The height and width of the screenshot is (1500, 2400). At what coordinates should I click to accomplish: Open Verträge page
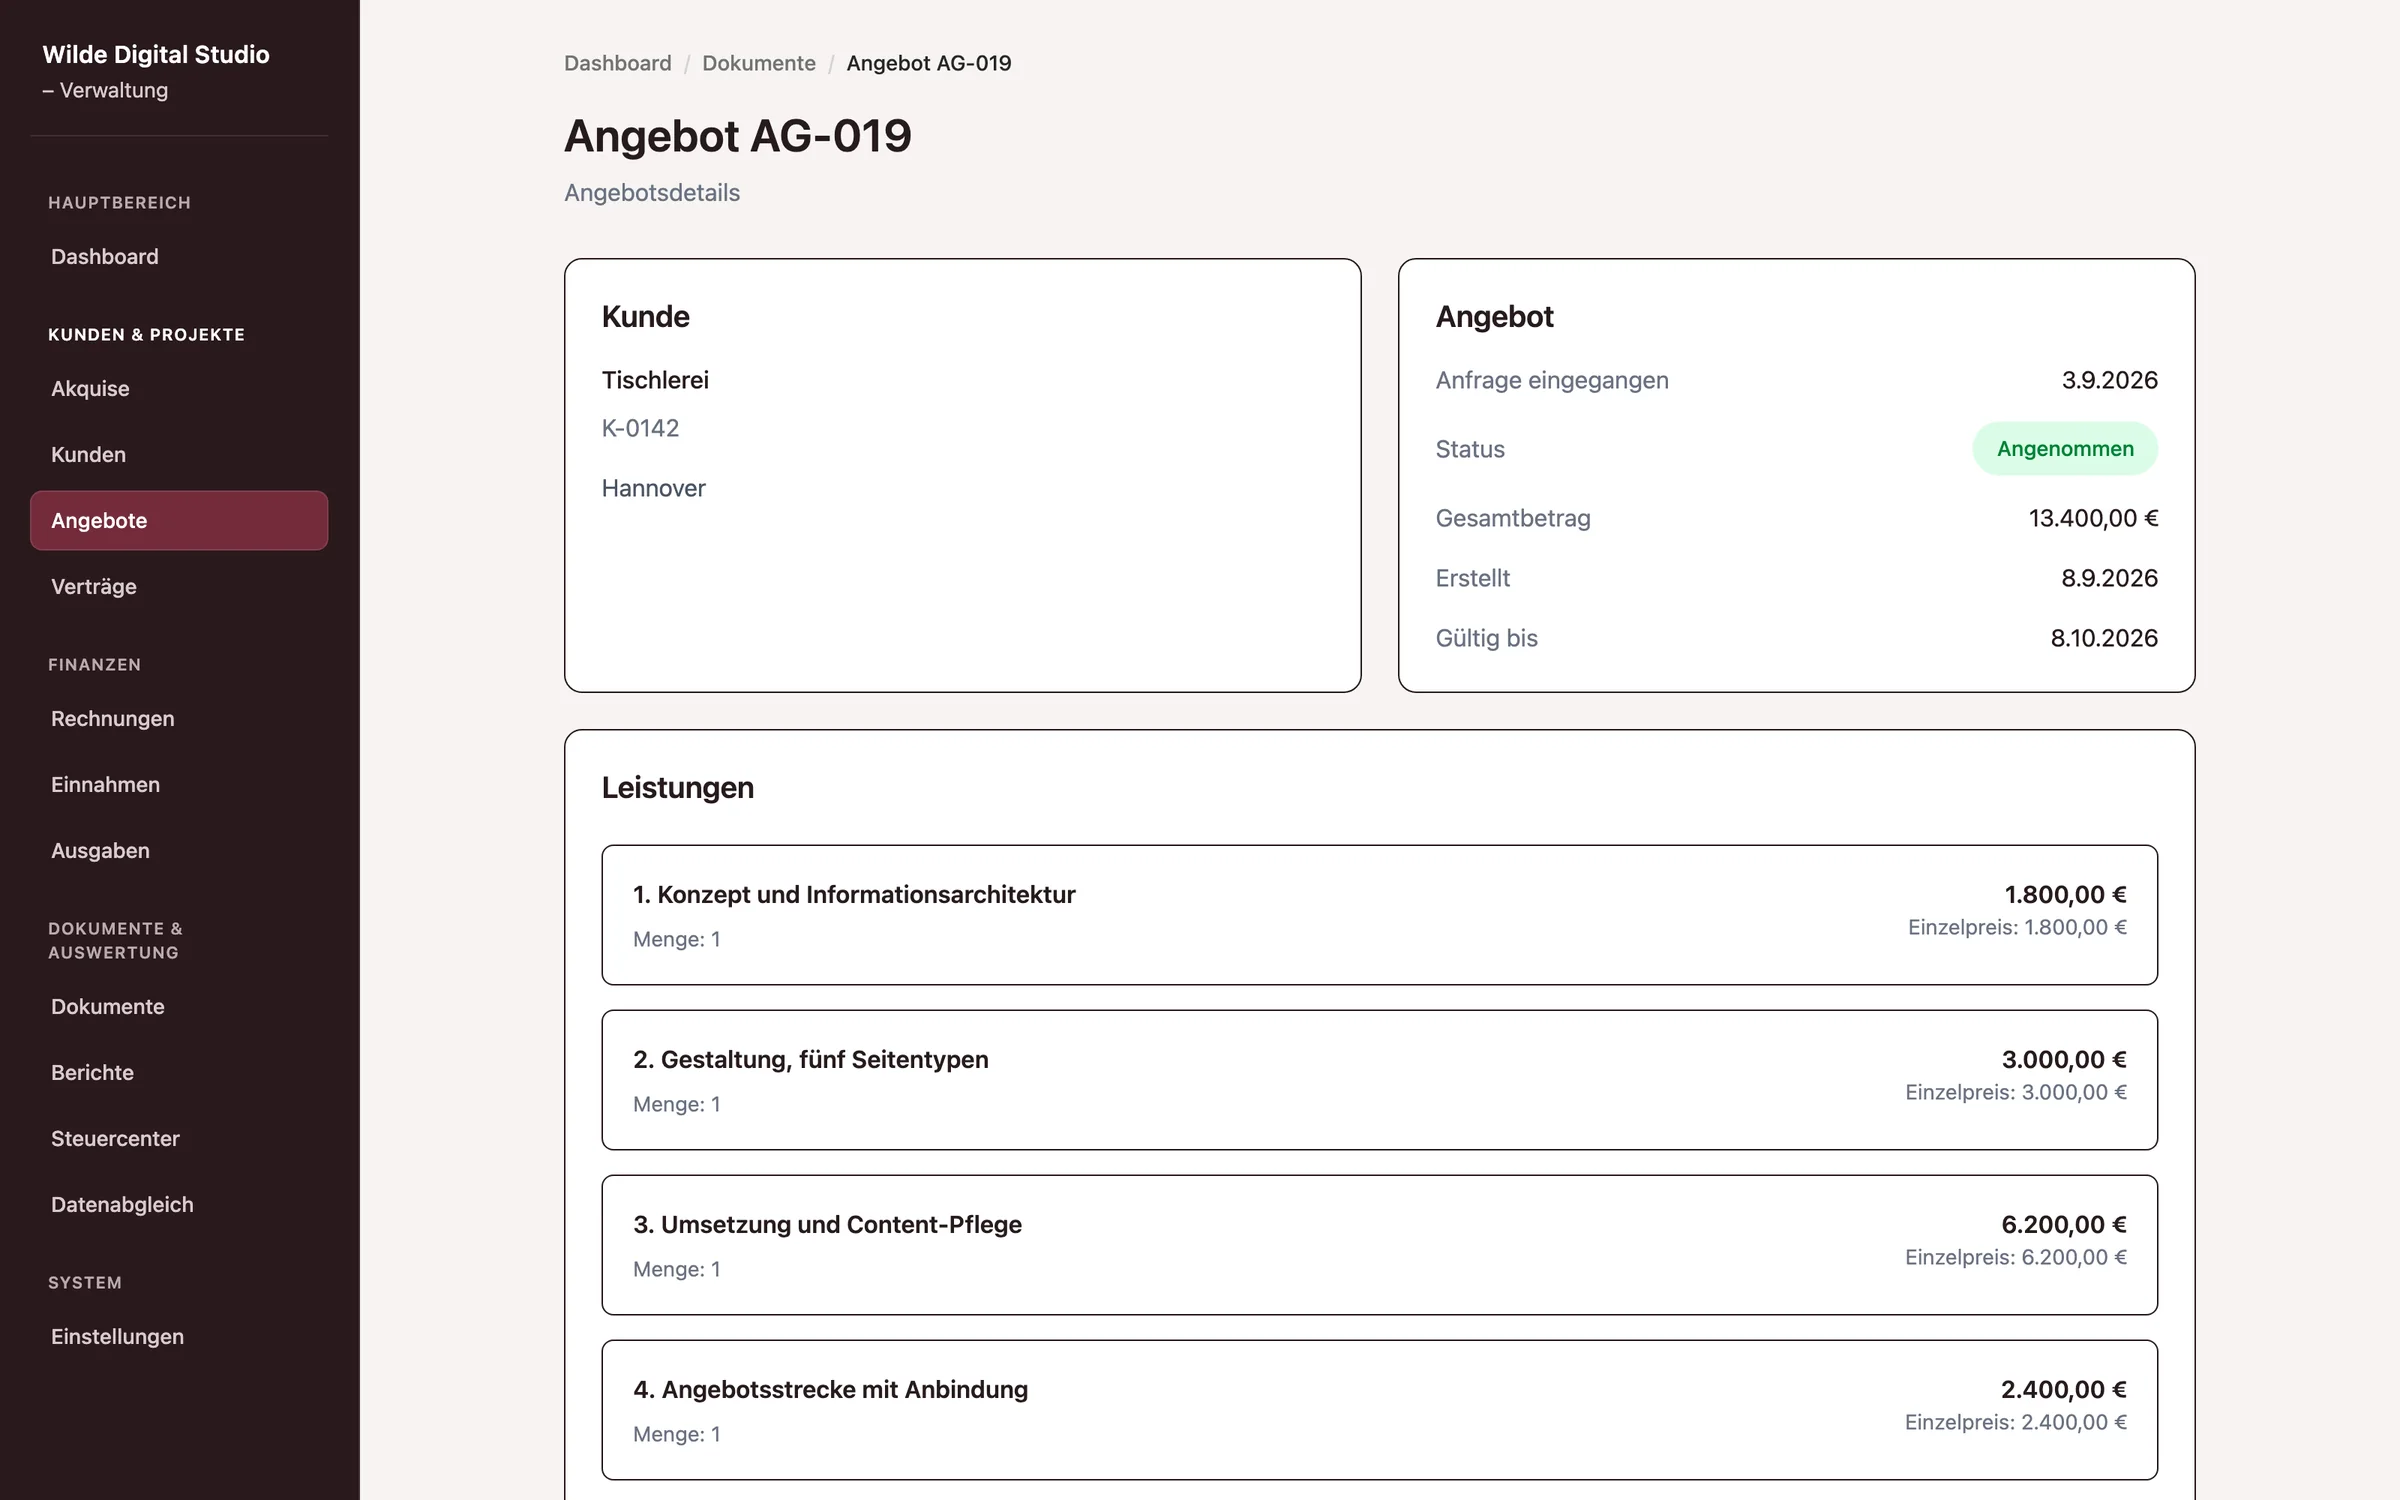pos(179,587)
